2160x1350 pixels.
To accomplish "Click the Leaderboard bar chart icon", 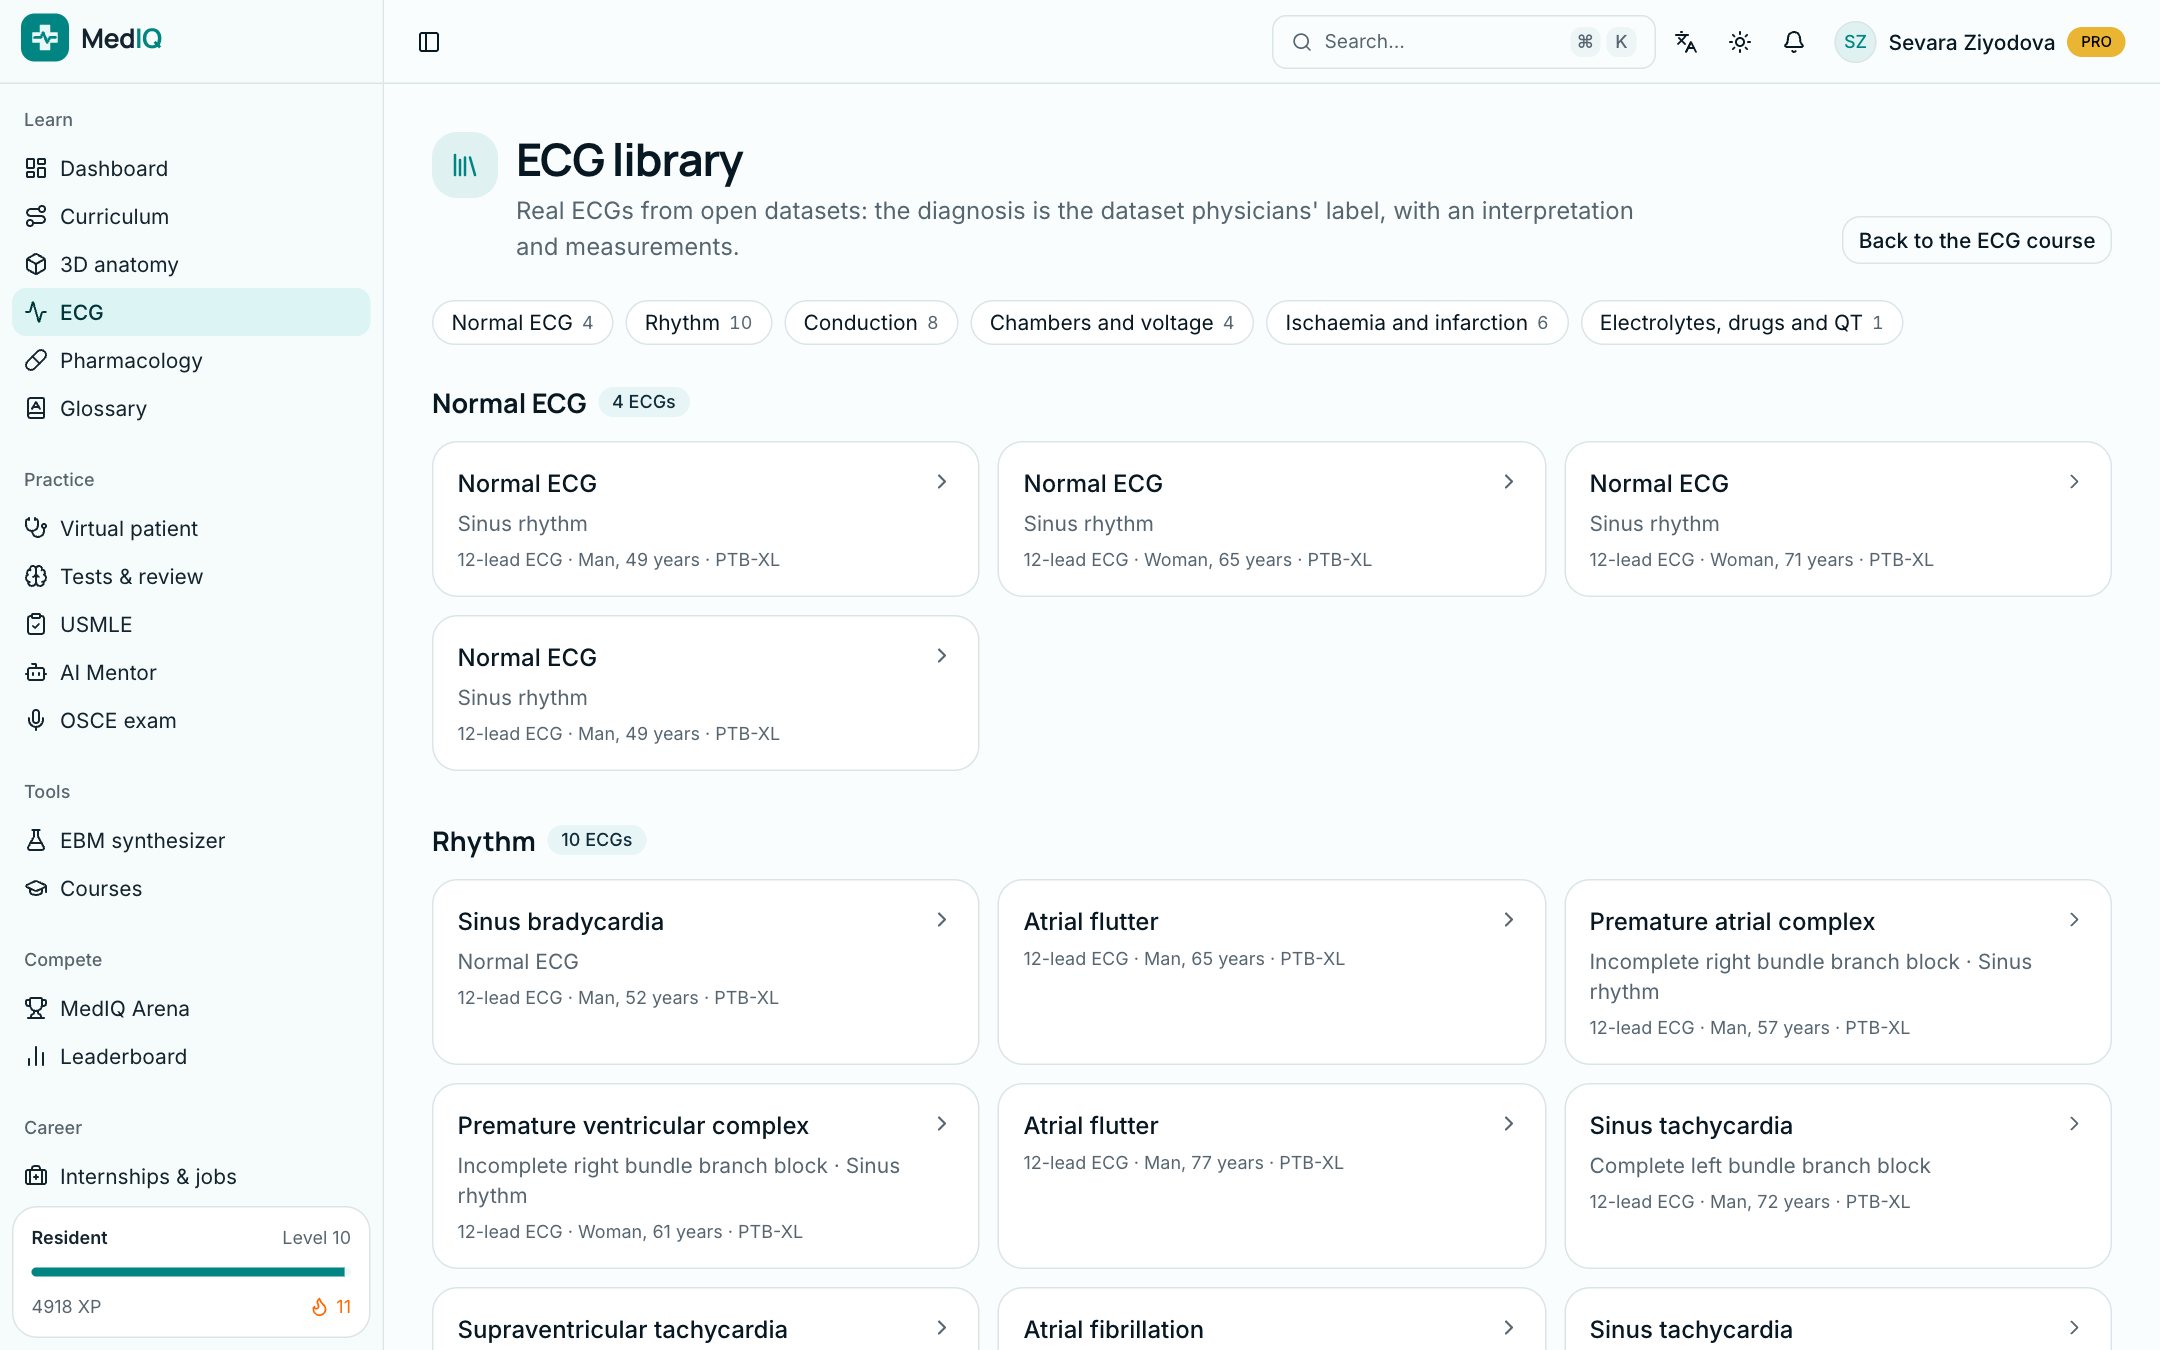I will click(36, 1056).
